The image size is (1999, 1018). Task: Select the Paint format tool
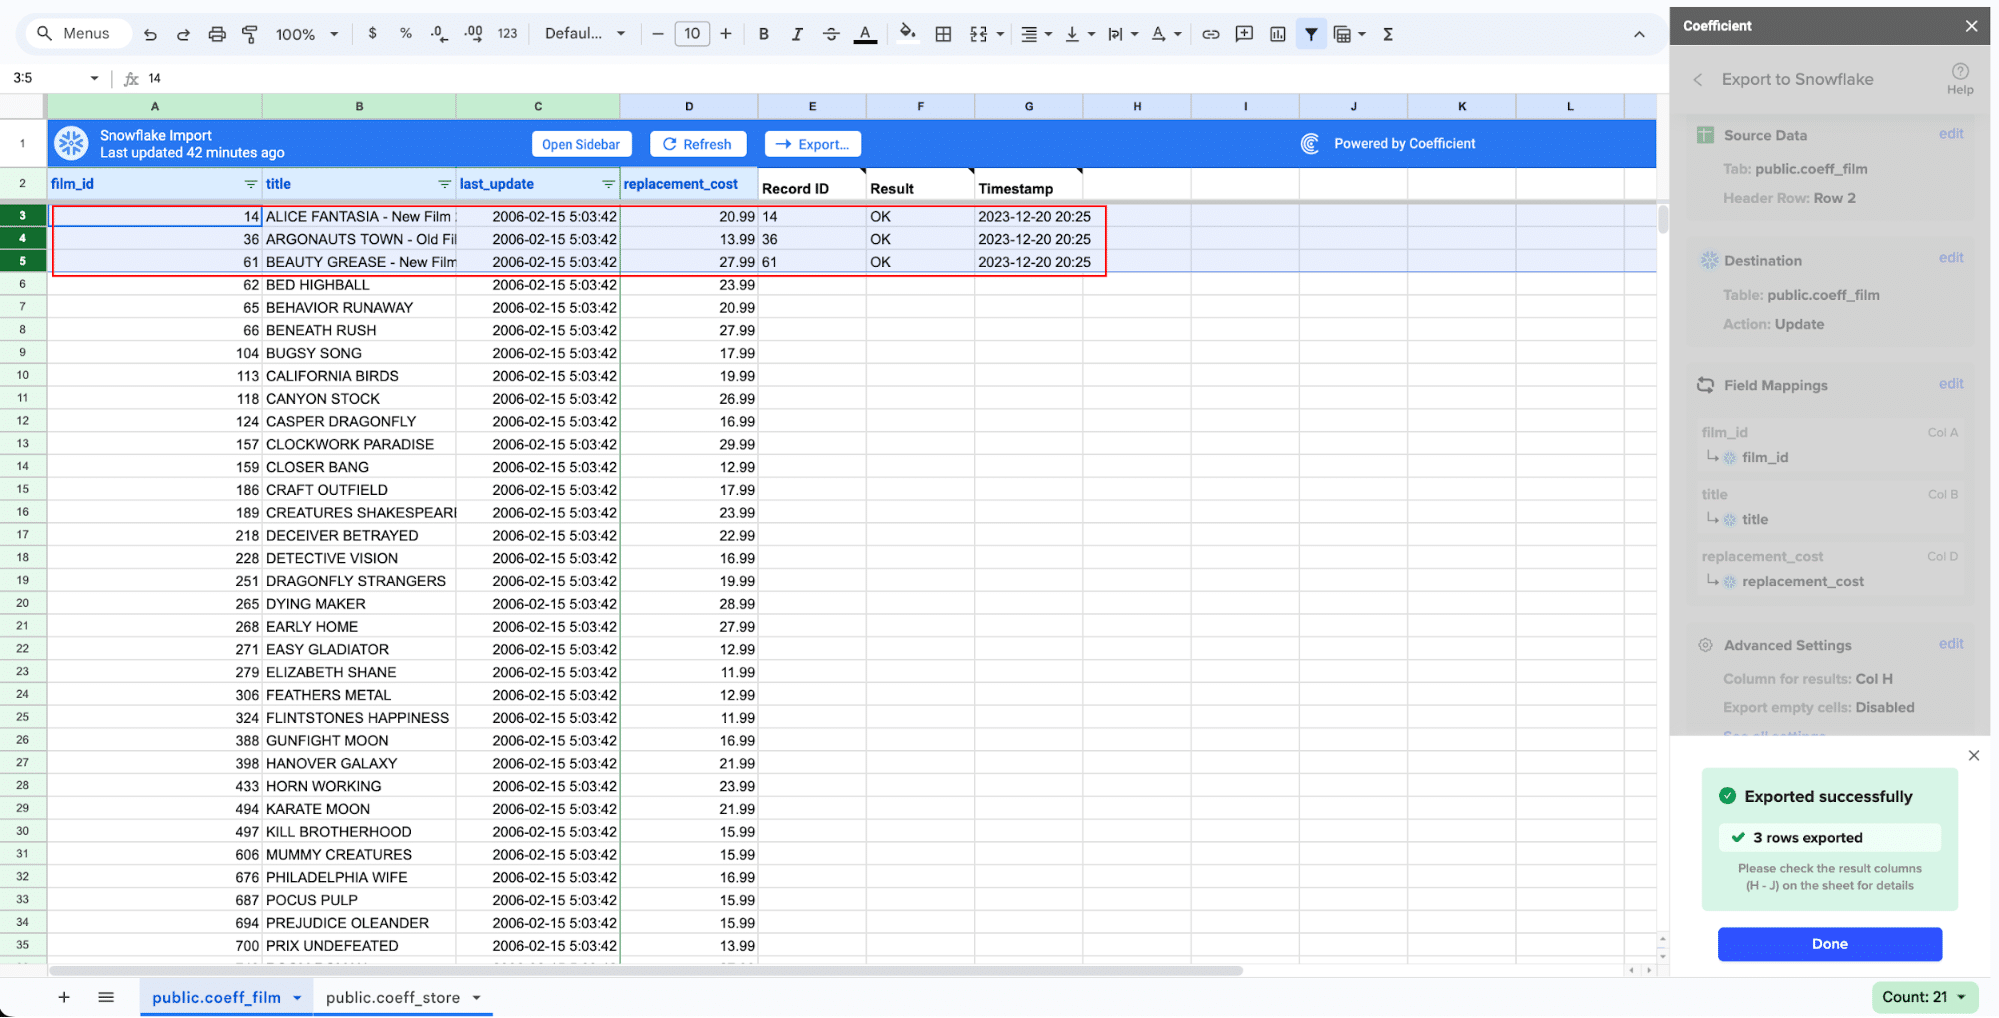click(250, 34)
